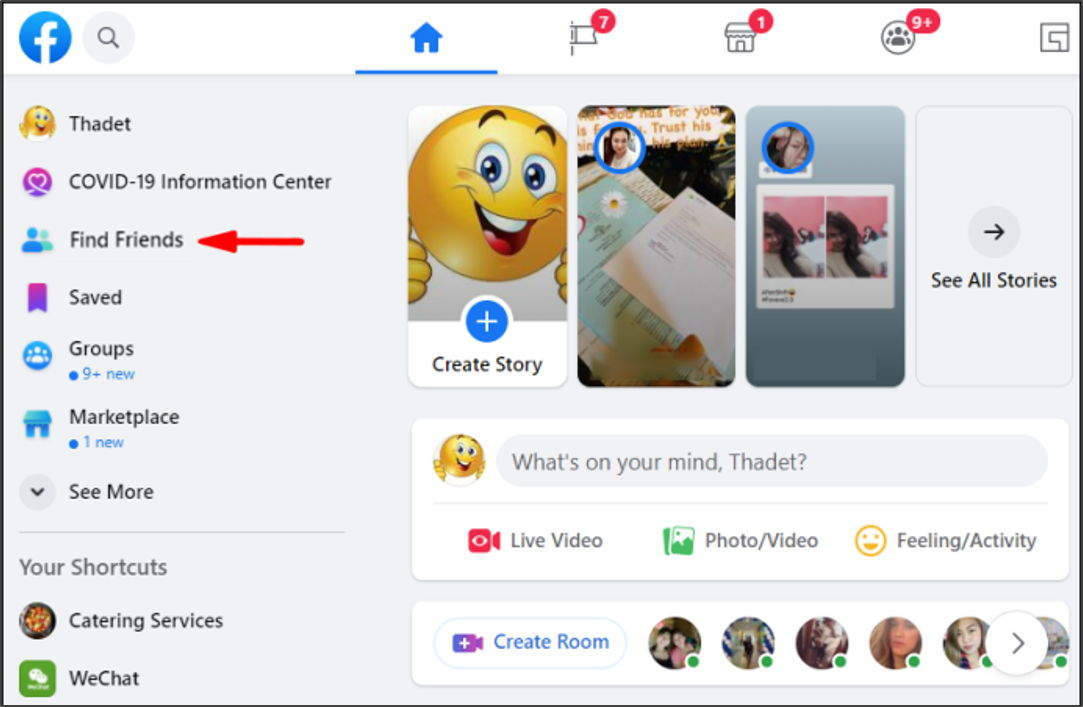Click next chevron in rooms row
The width and height of the screenshot is (1083, 707).
(1017, 643)
